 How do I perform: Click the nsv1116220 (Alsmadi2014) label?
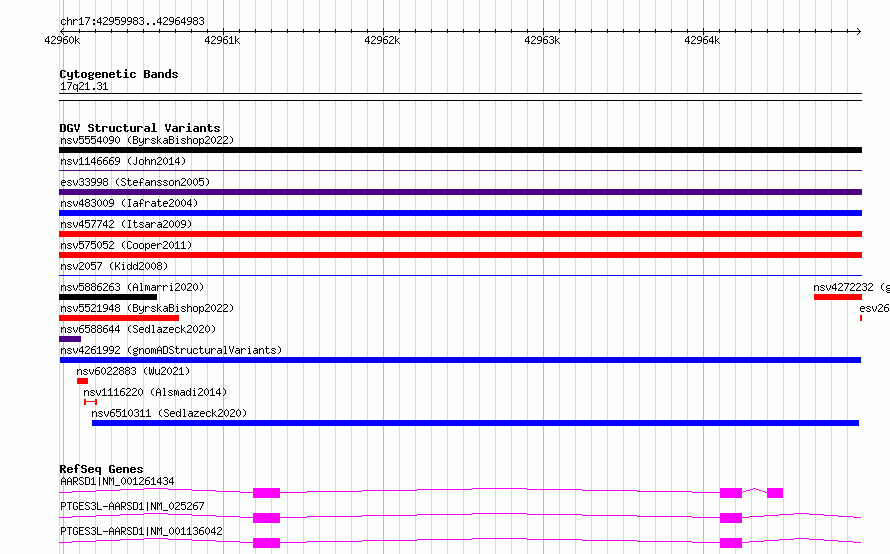(x=155, y=392)
